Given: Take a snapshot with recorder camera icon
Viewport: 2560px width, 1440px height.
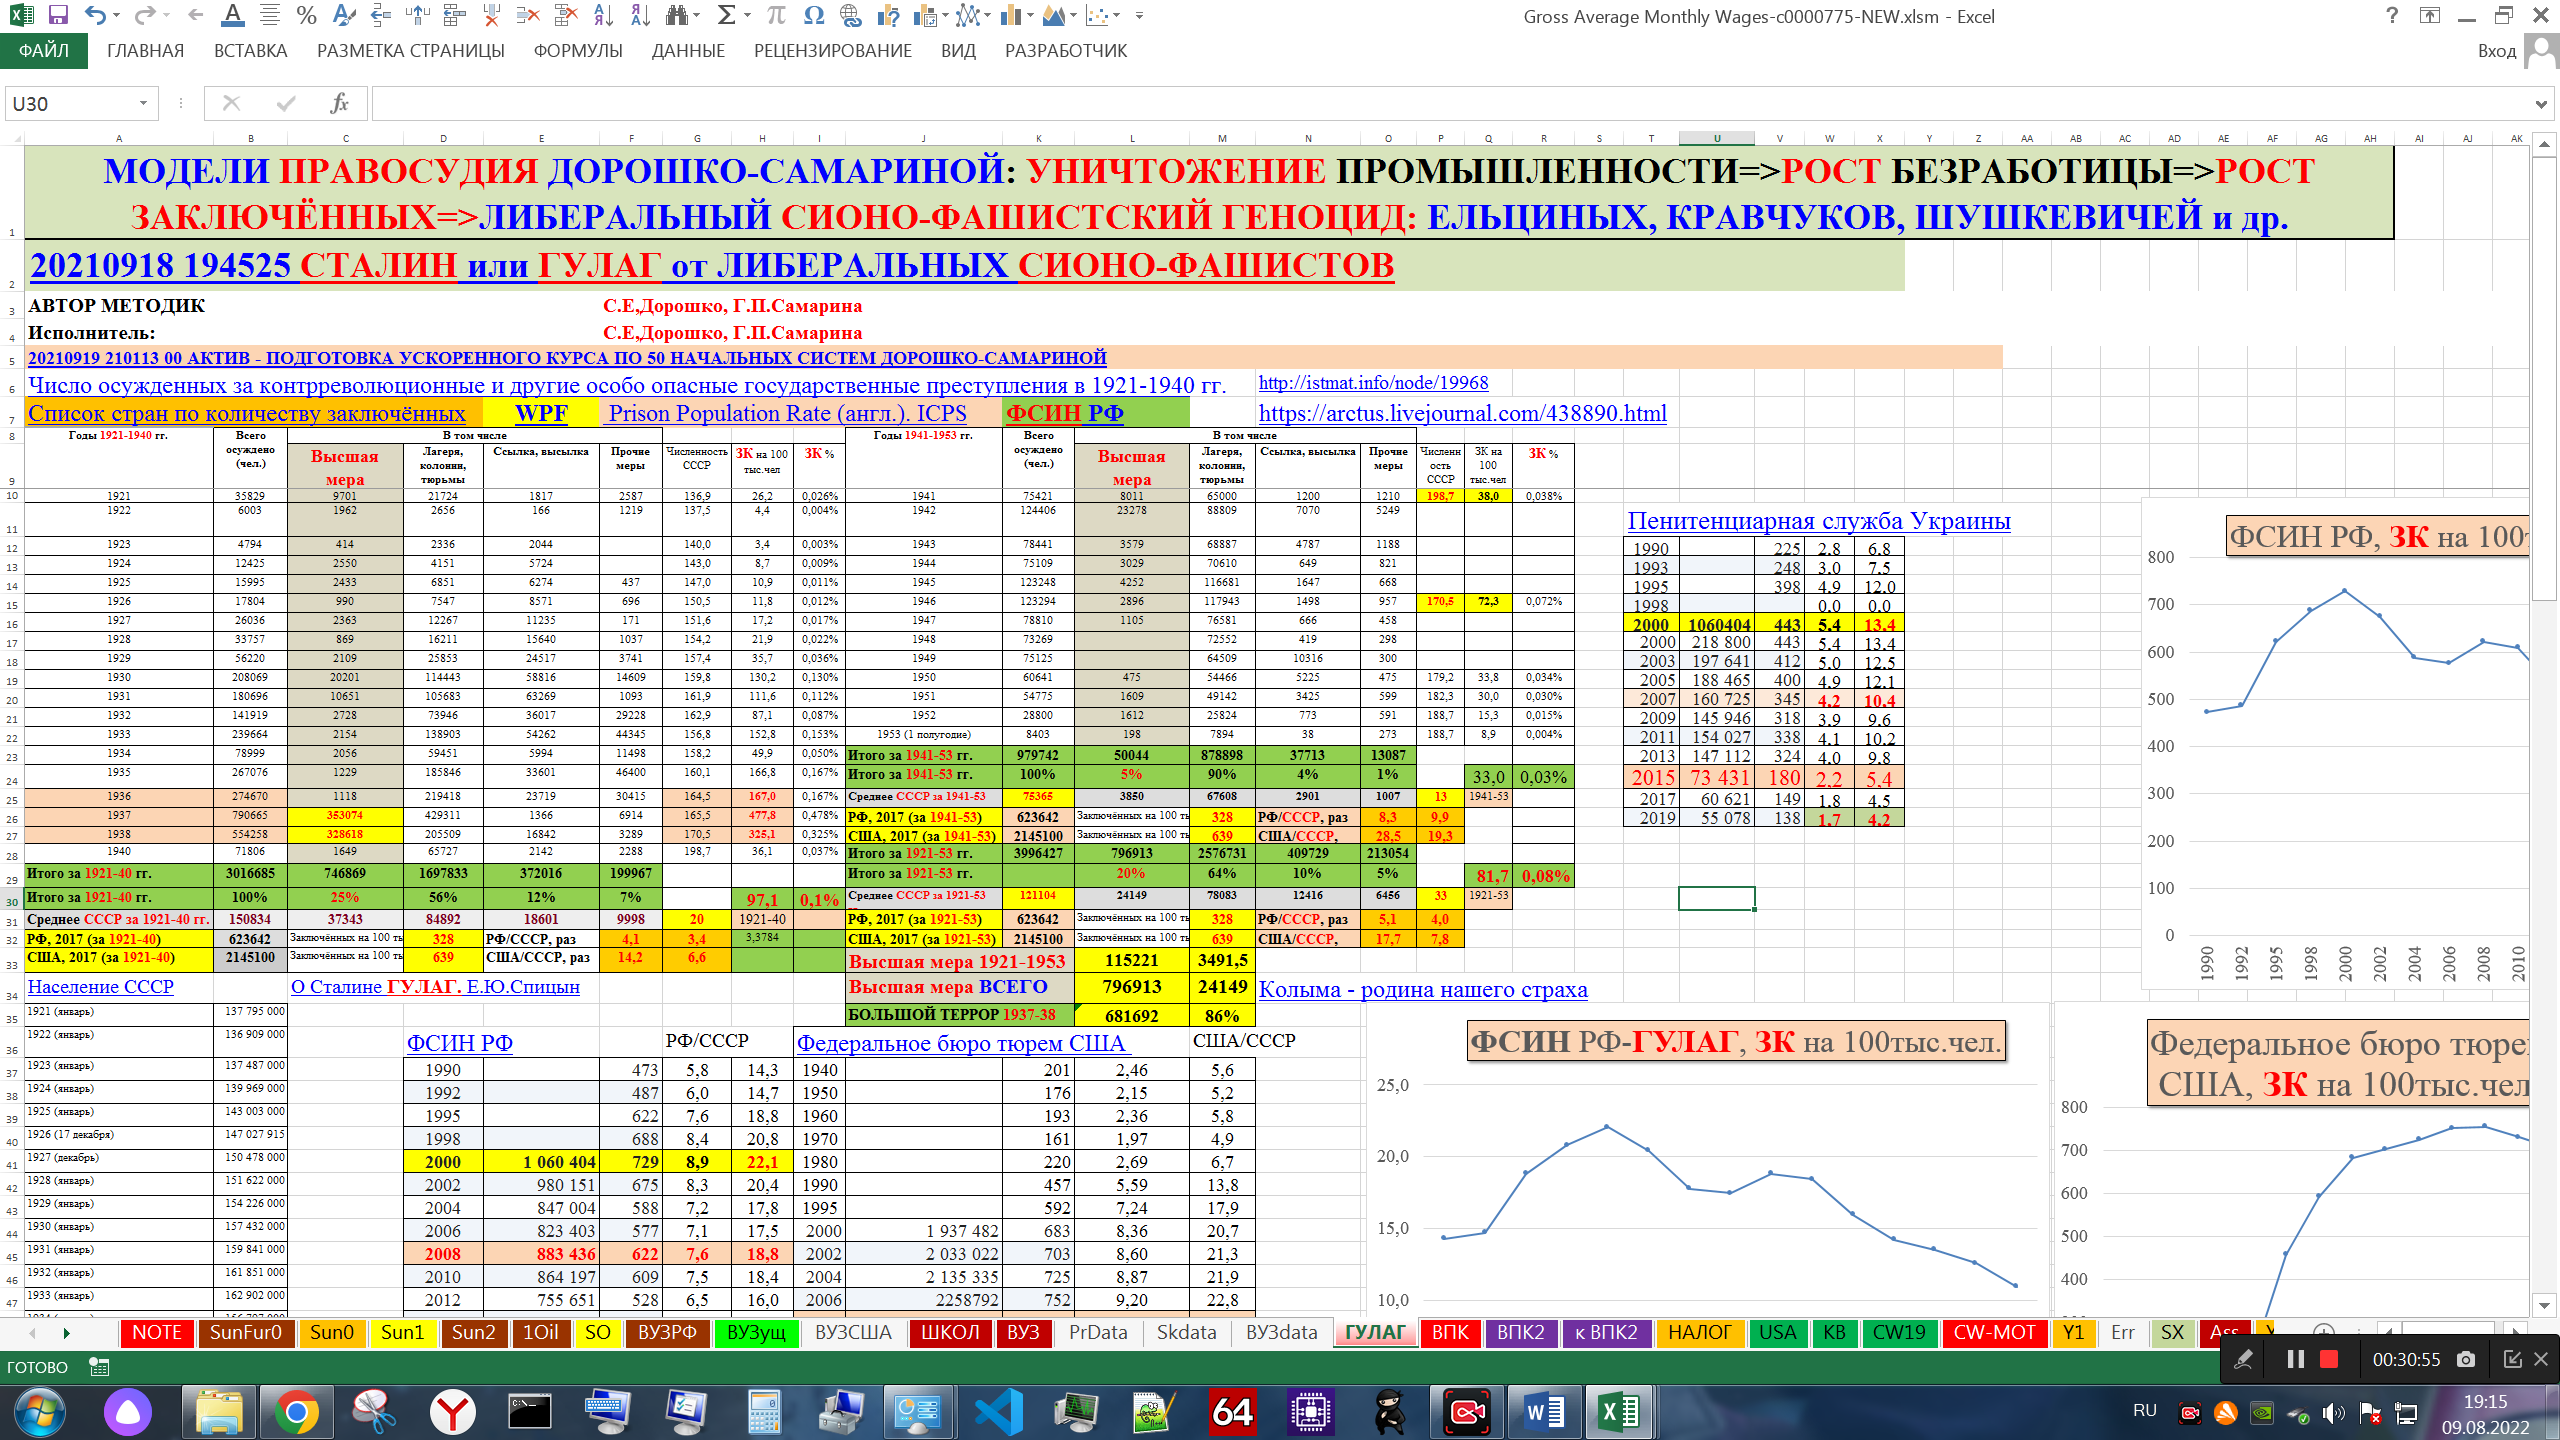Looking at the screenshot, I should click(x=2466, y=1359).
